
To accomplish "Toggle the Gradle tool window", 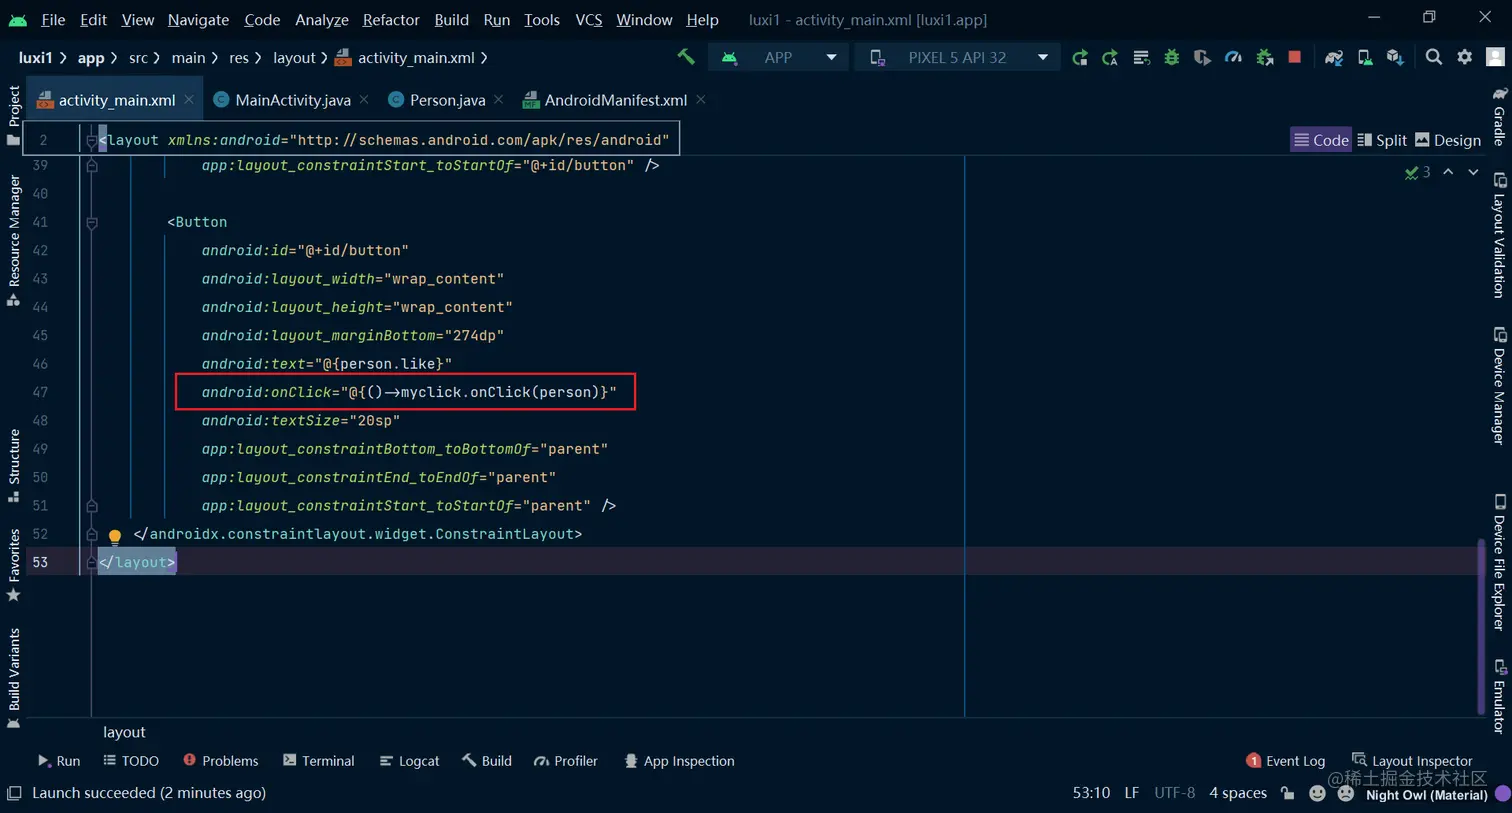I will pyautogui.click(x=1499, y=117).
